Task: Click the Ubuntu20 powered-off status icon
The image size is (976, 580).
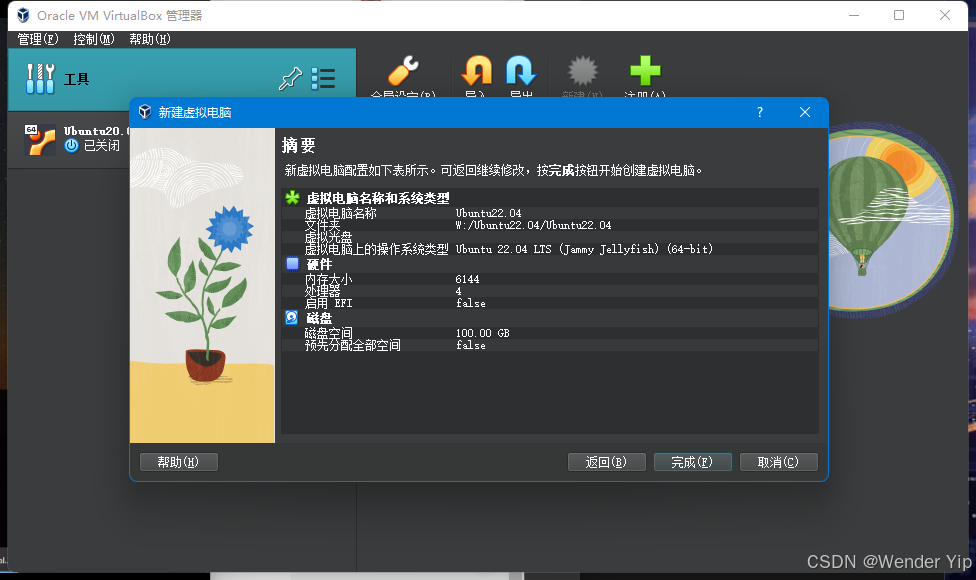Action: pyautogui.click(x=72, y=146)
